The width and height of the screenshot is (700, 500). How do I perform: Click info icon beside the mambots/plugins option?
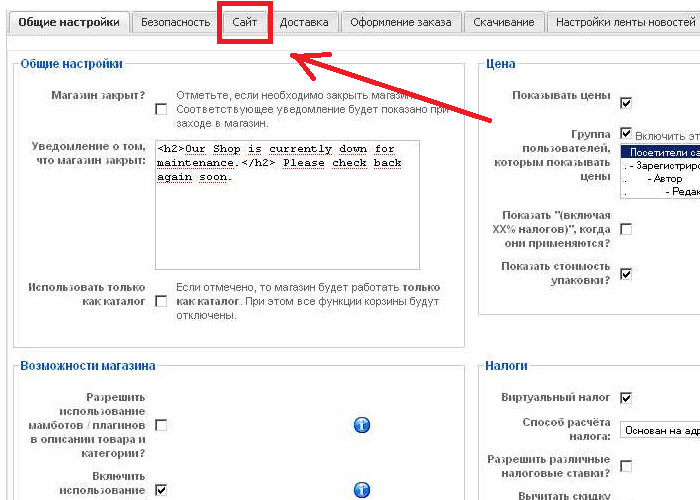362,425
